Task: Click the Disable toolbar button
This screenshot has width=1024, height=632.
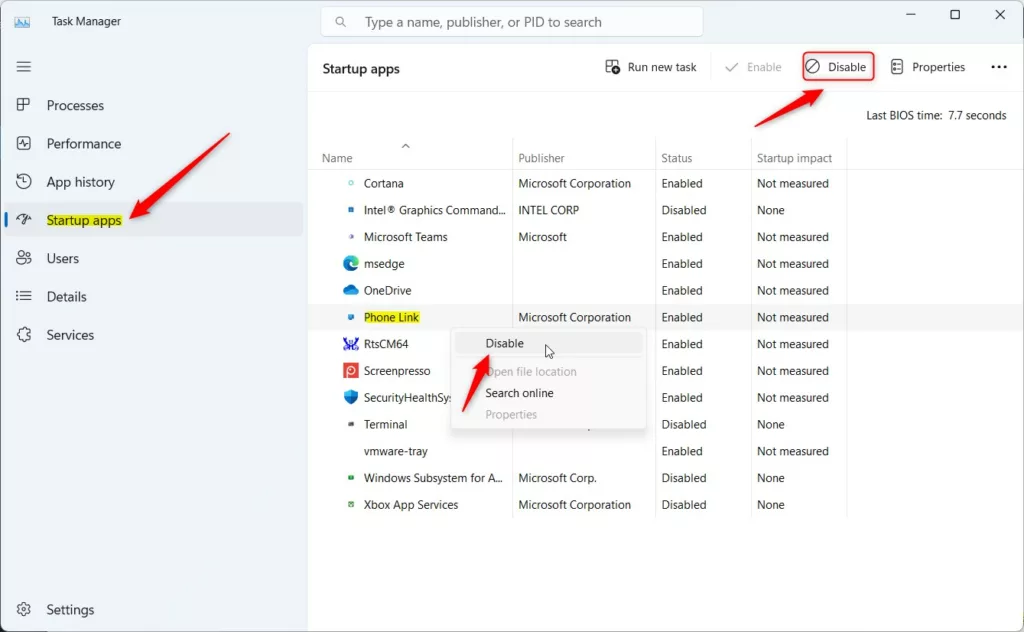Action: click(x=838, y=67)
